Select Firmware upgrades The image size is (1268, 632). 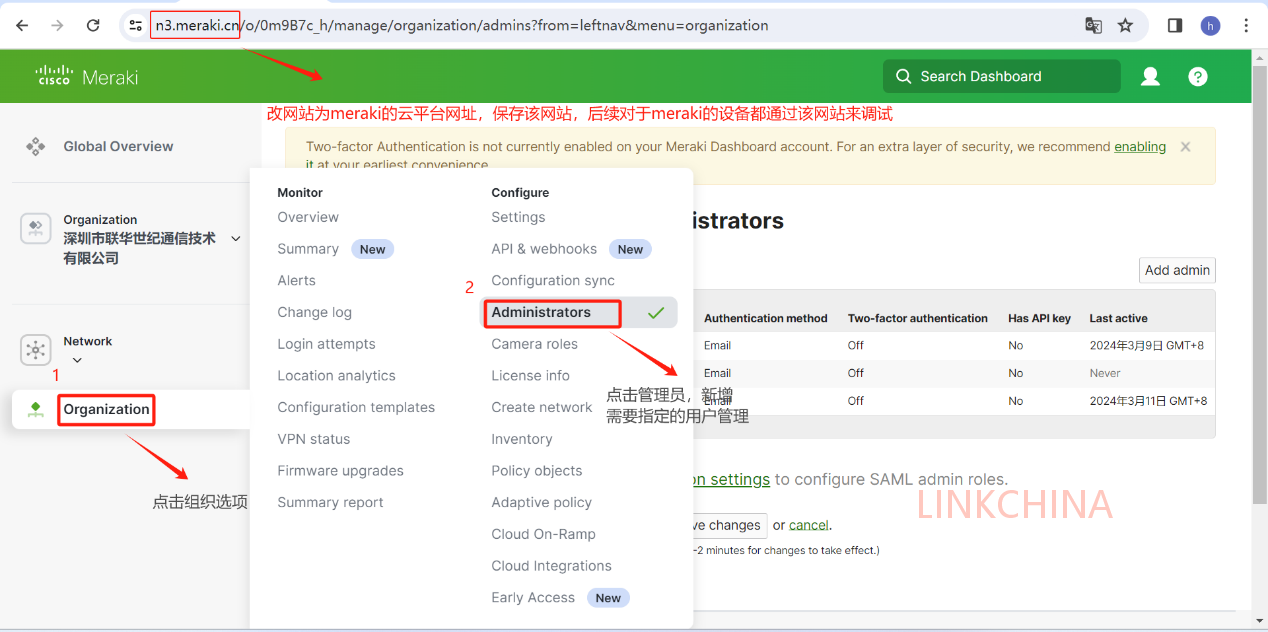coord(340,471)
